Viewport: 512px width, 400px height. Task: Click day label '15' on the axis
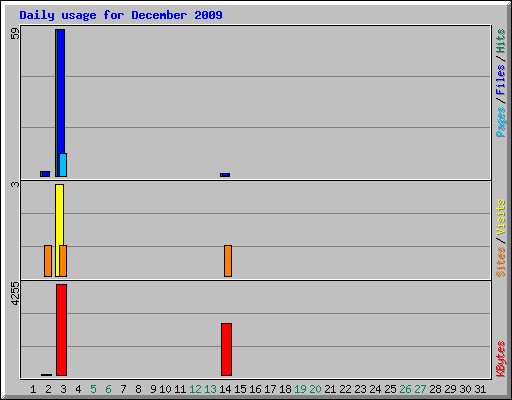coord(240,389)
